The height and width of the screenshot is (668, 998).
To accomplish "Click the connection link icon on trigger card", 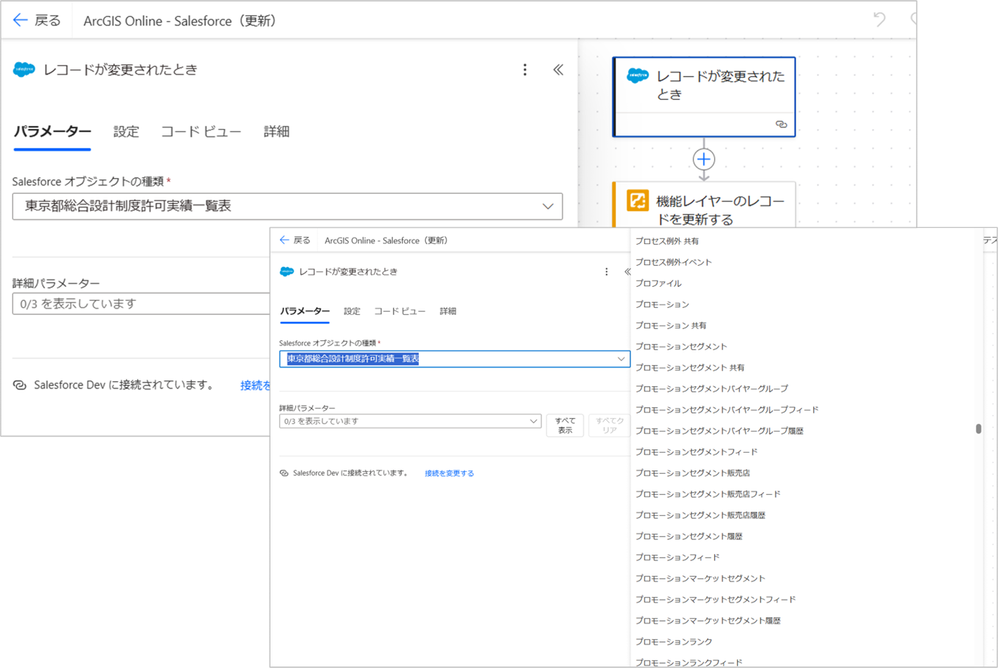I will coord(781,124).
